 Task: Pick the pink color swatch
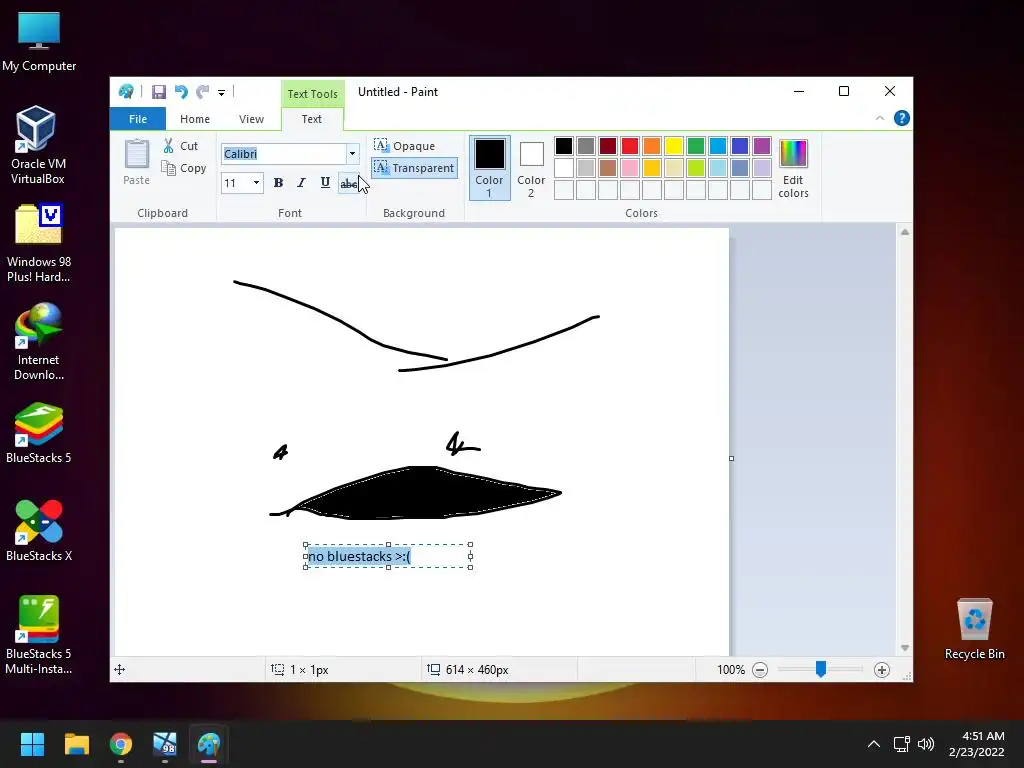tap(630, 168)
